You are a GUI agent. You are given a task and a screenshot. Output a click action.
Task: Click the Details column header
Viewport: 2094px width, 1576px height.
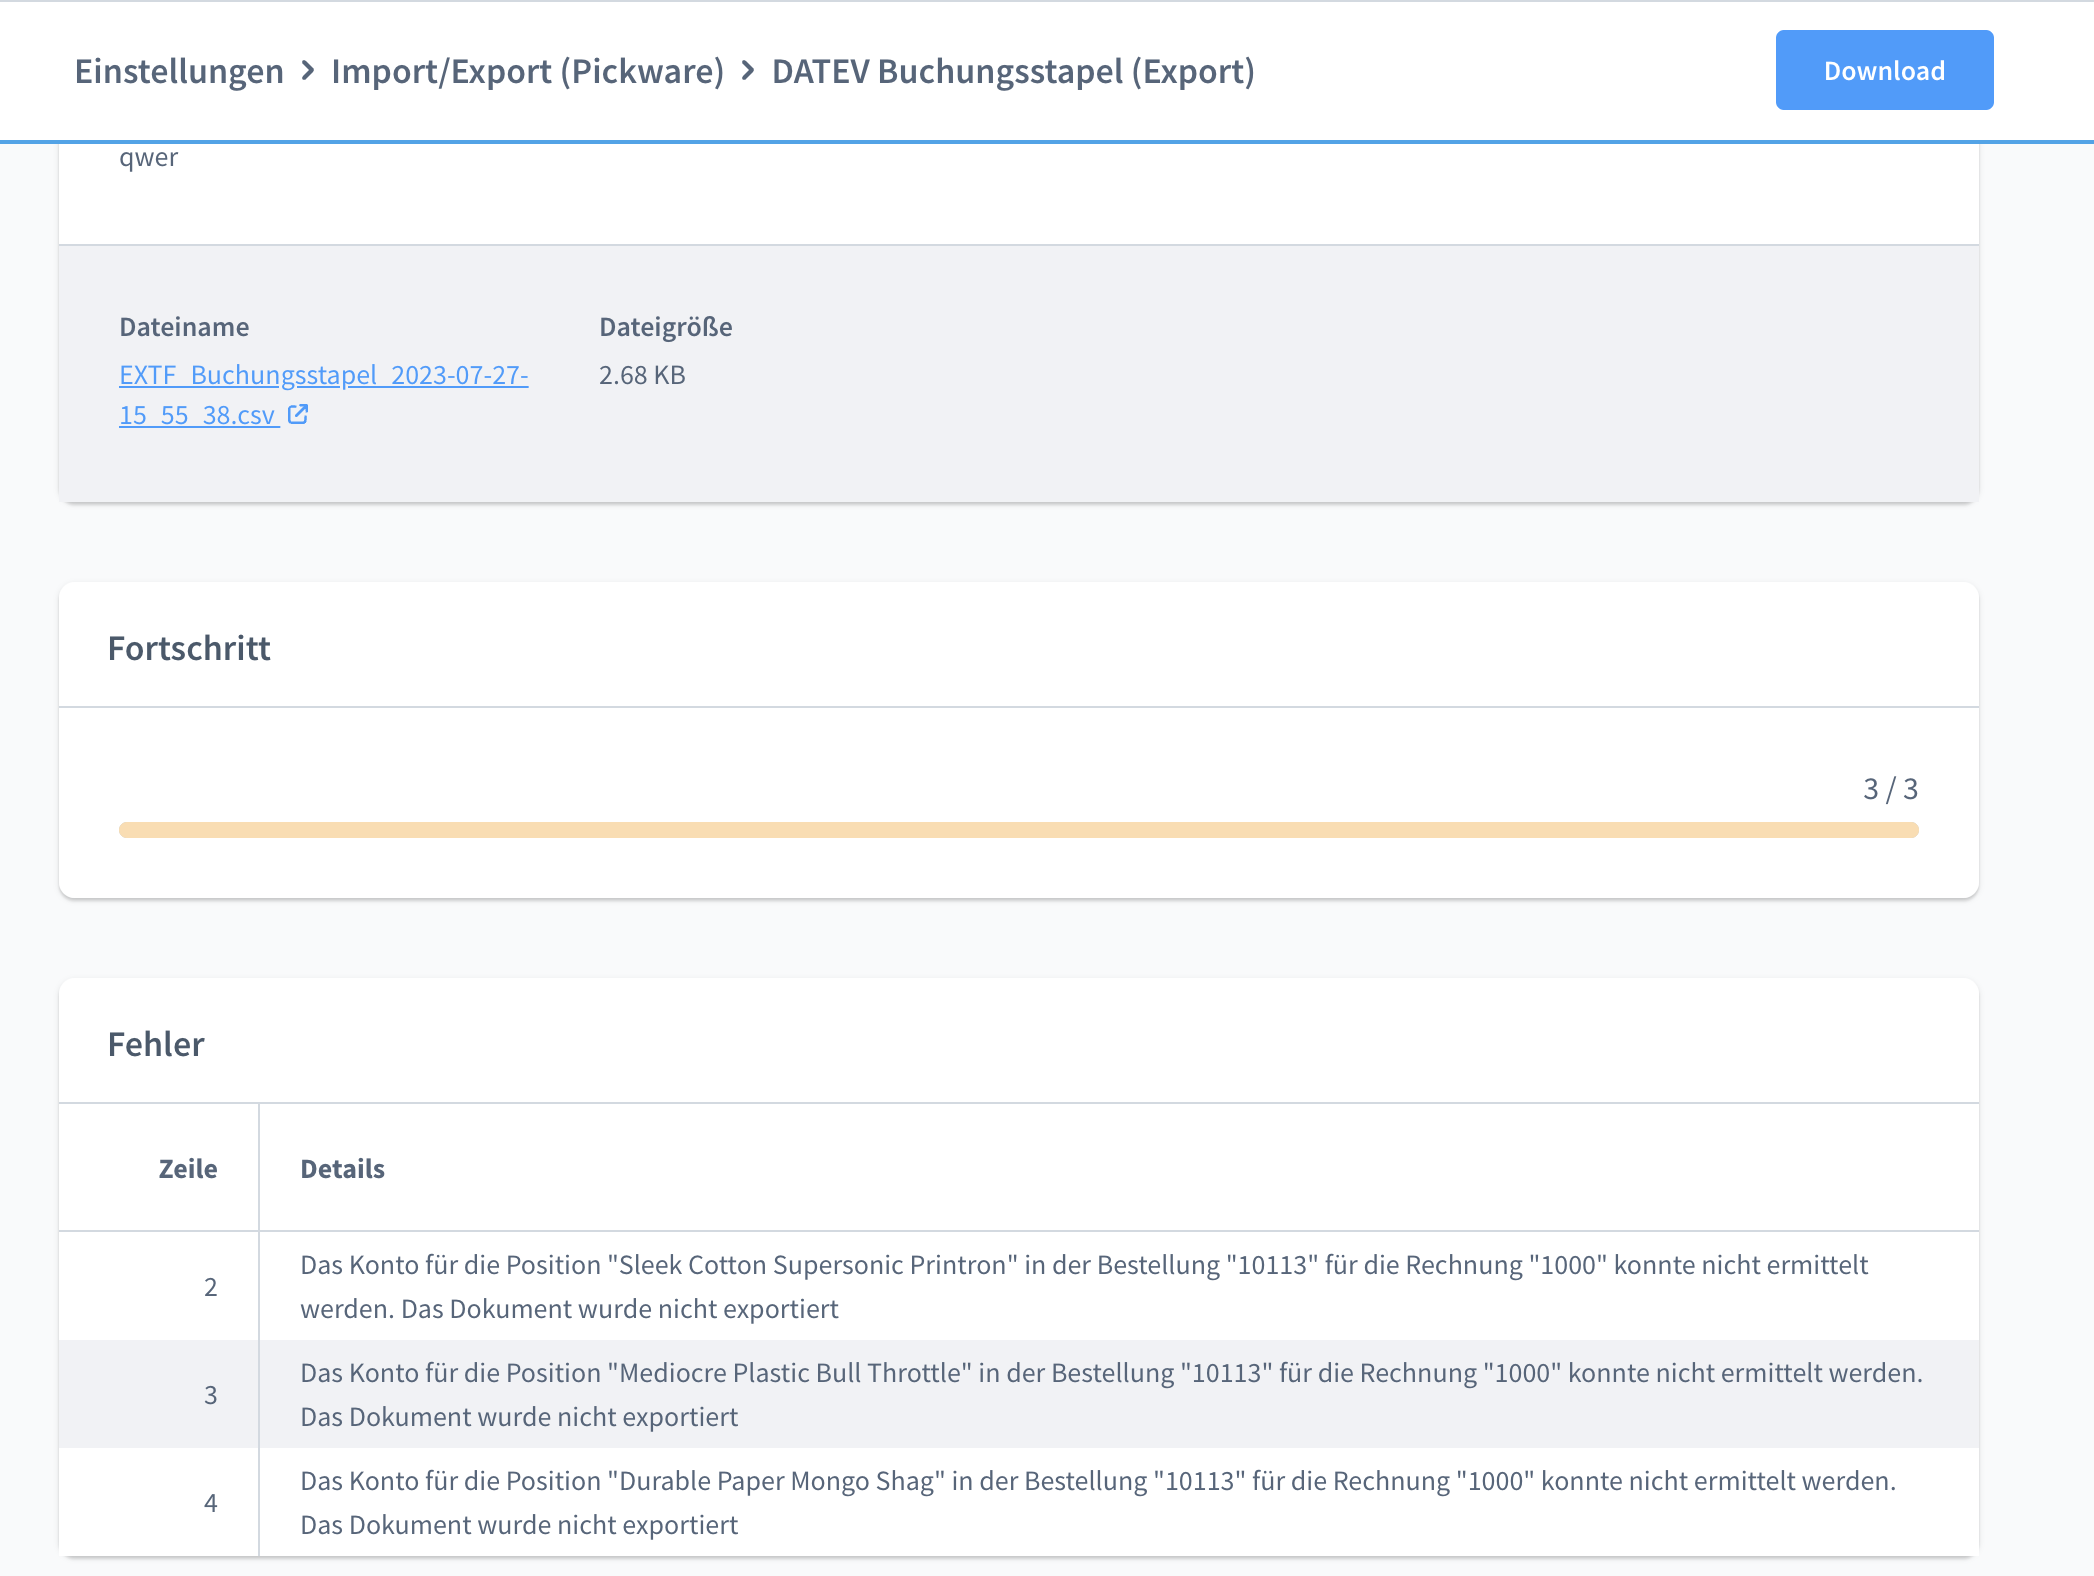click(342, 1169)
